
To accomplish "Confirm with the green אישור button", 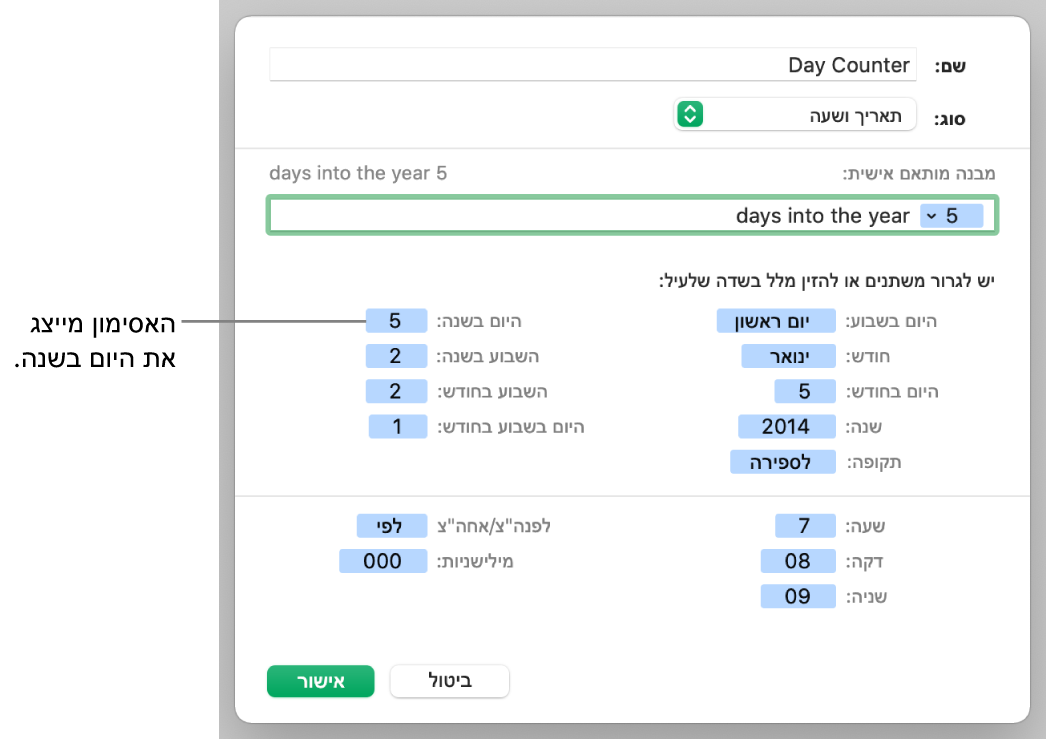I will (321, 681).
